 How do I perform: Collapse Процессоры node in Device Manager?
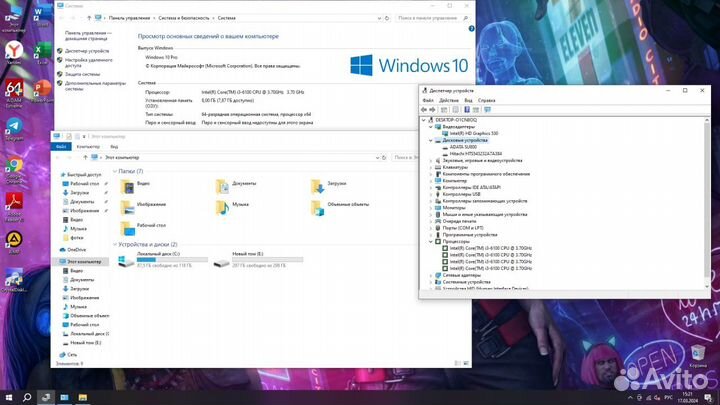431,242
